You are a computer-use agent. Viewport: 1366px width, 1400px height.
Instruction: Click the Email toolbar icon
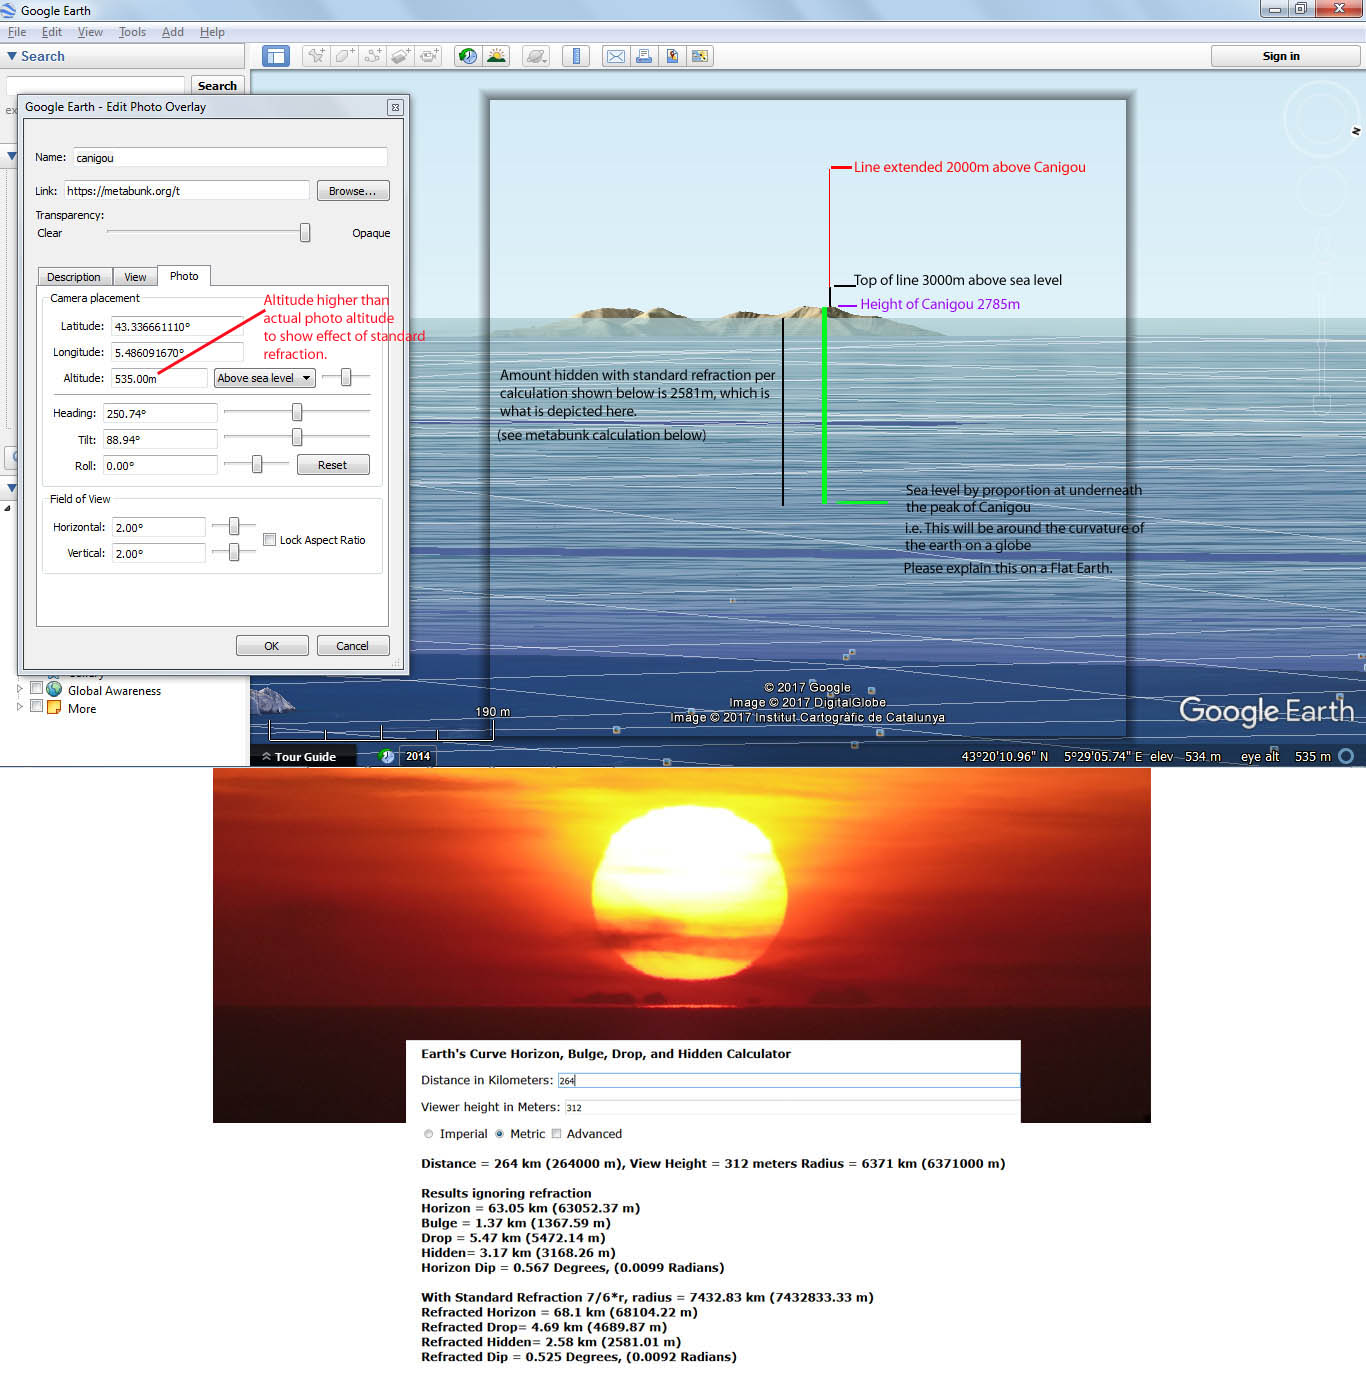[x=616, y=56]
